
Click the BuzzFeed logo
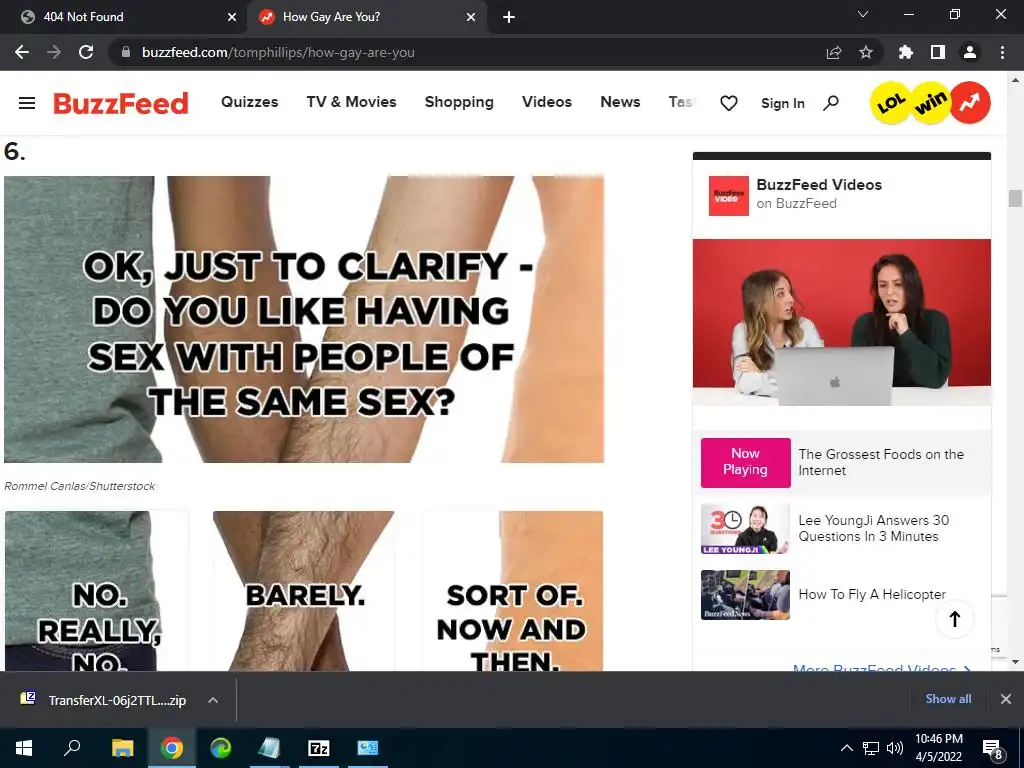121,103
